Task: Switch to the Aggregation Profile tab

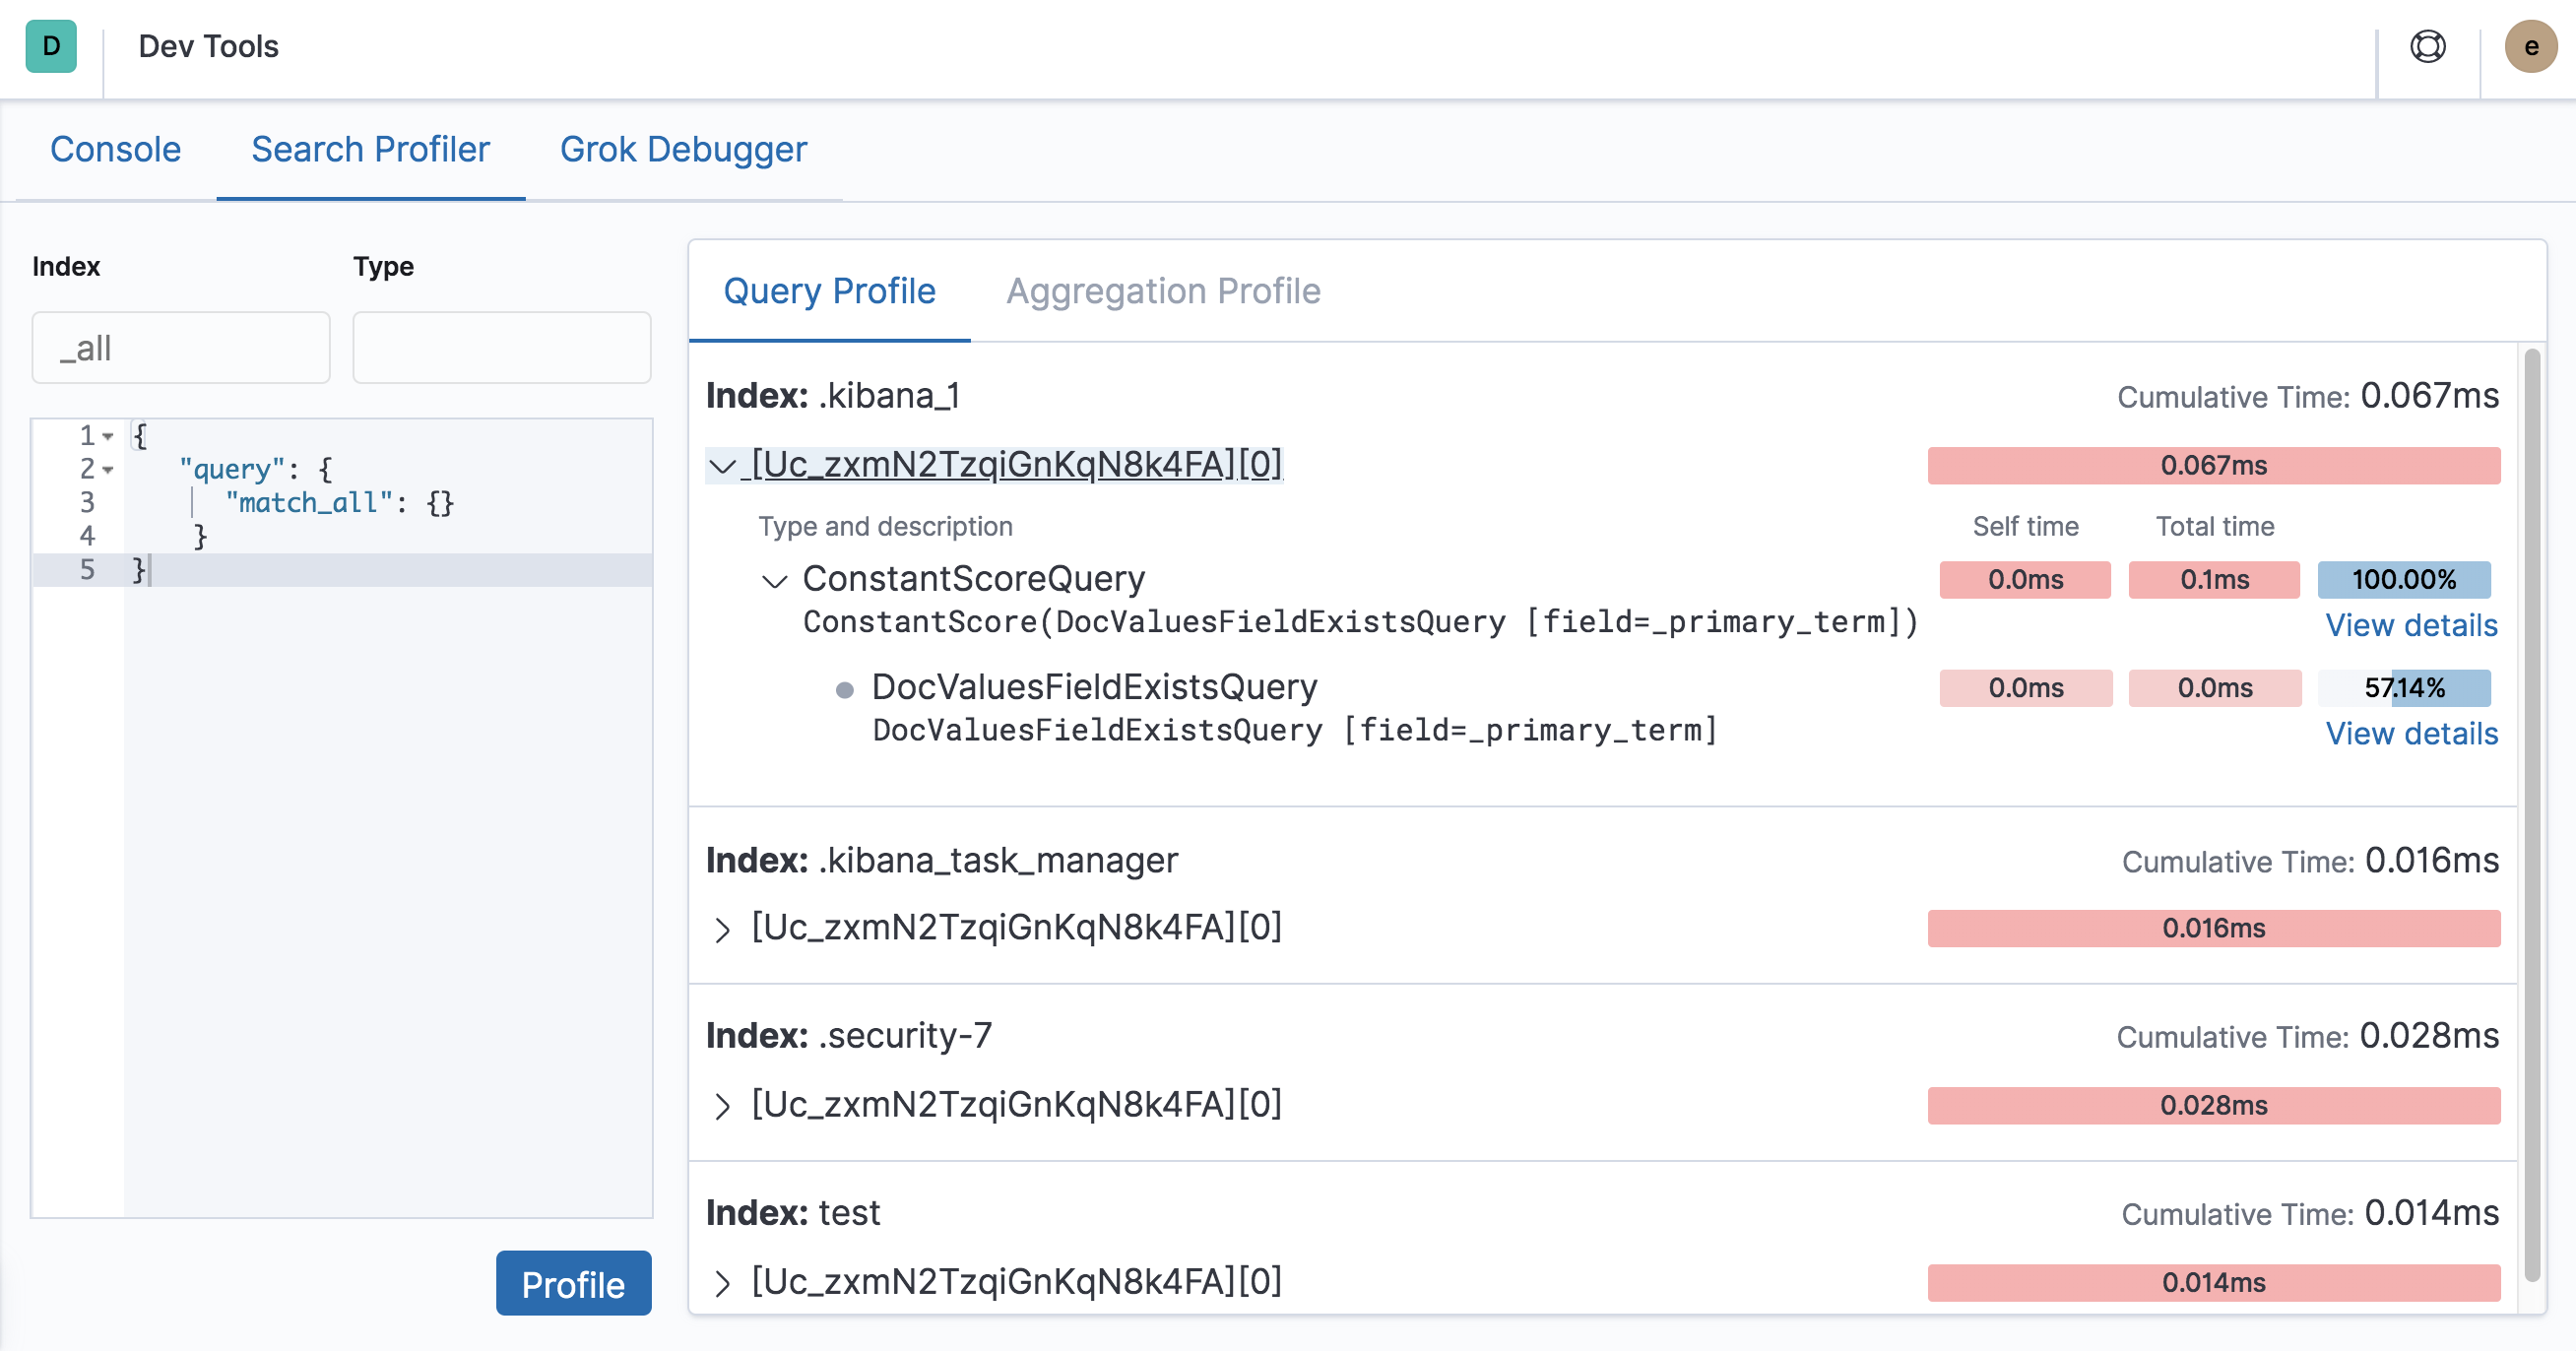Action: pos(1163,291)
